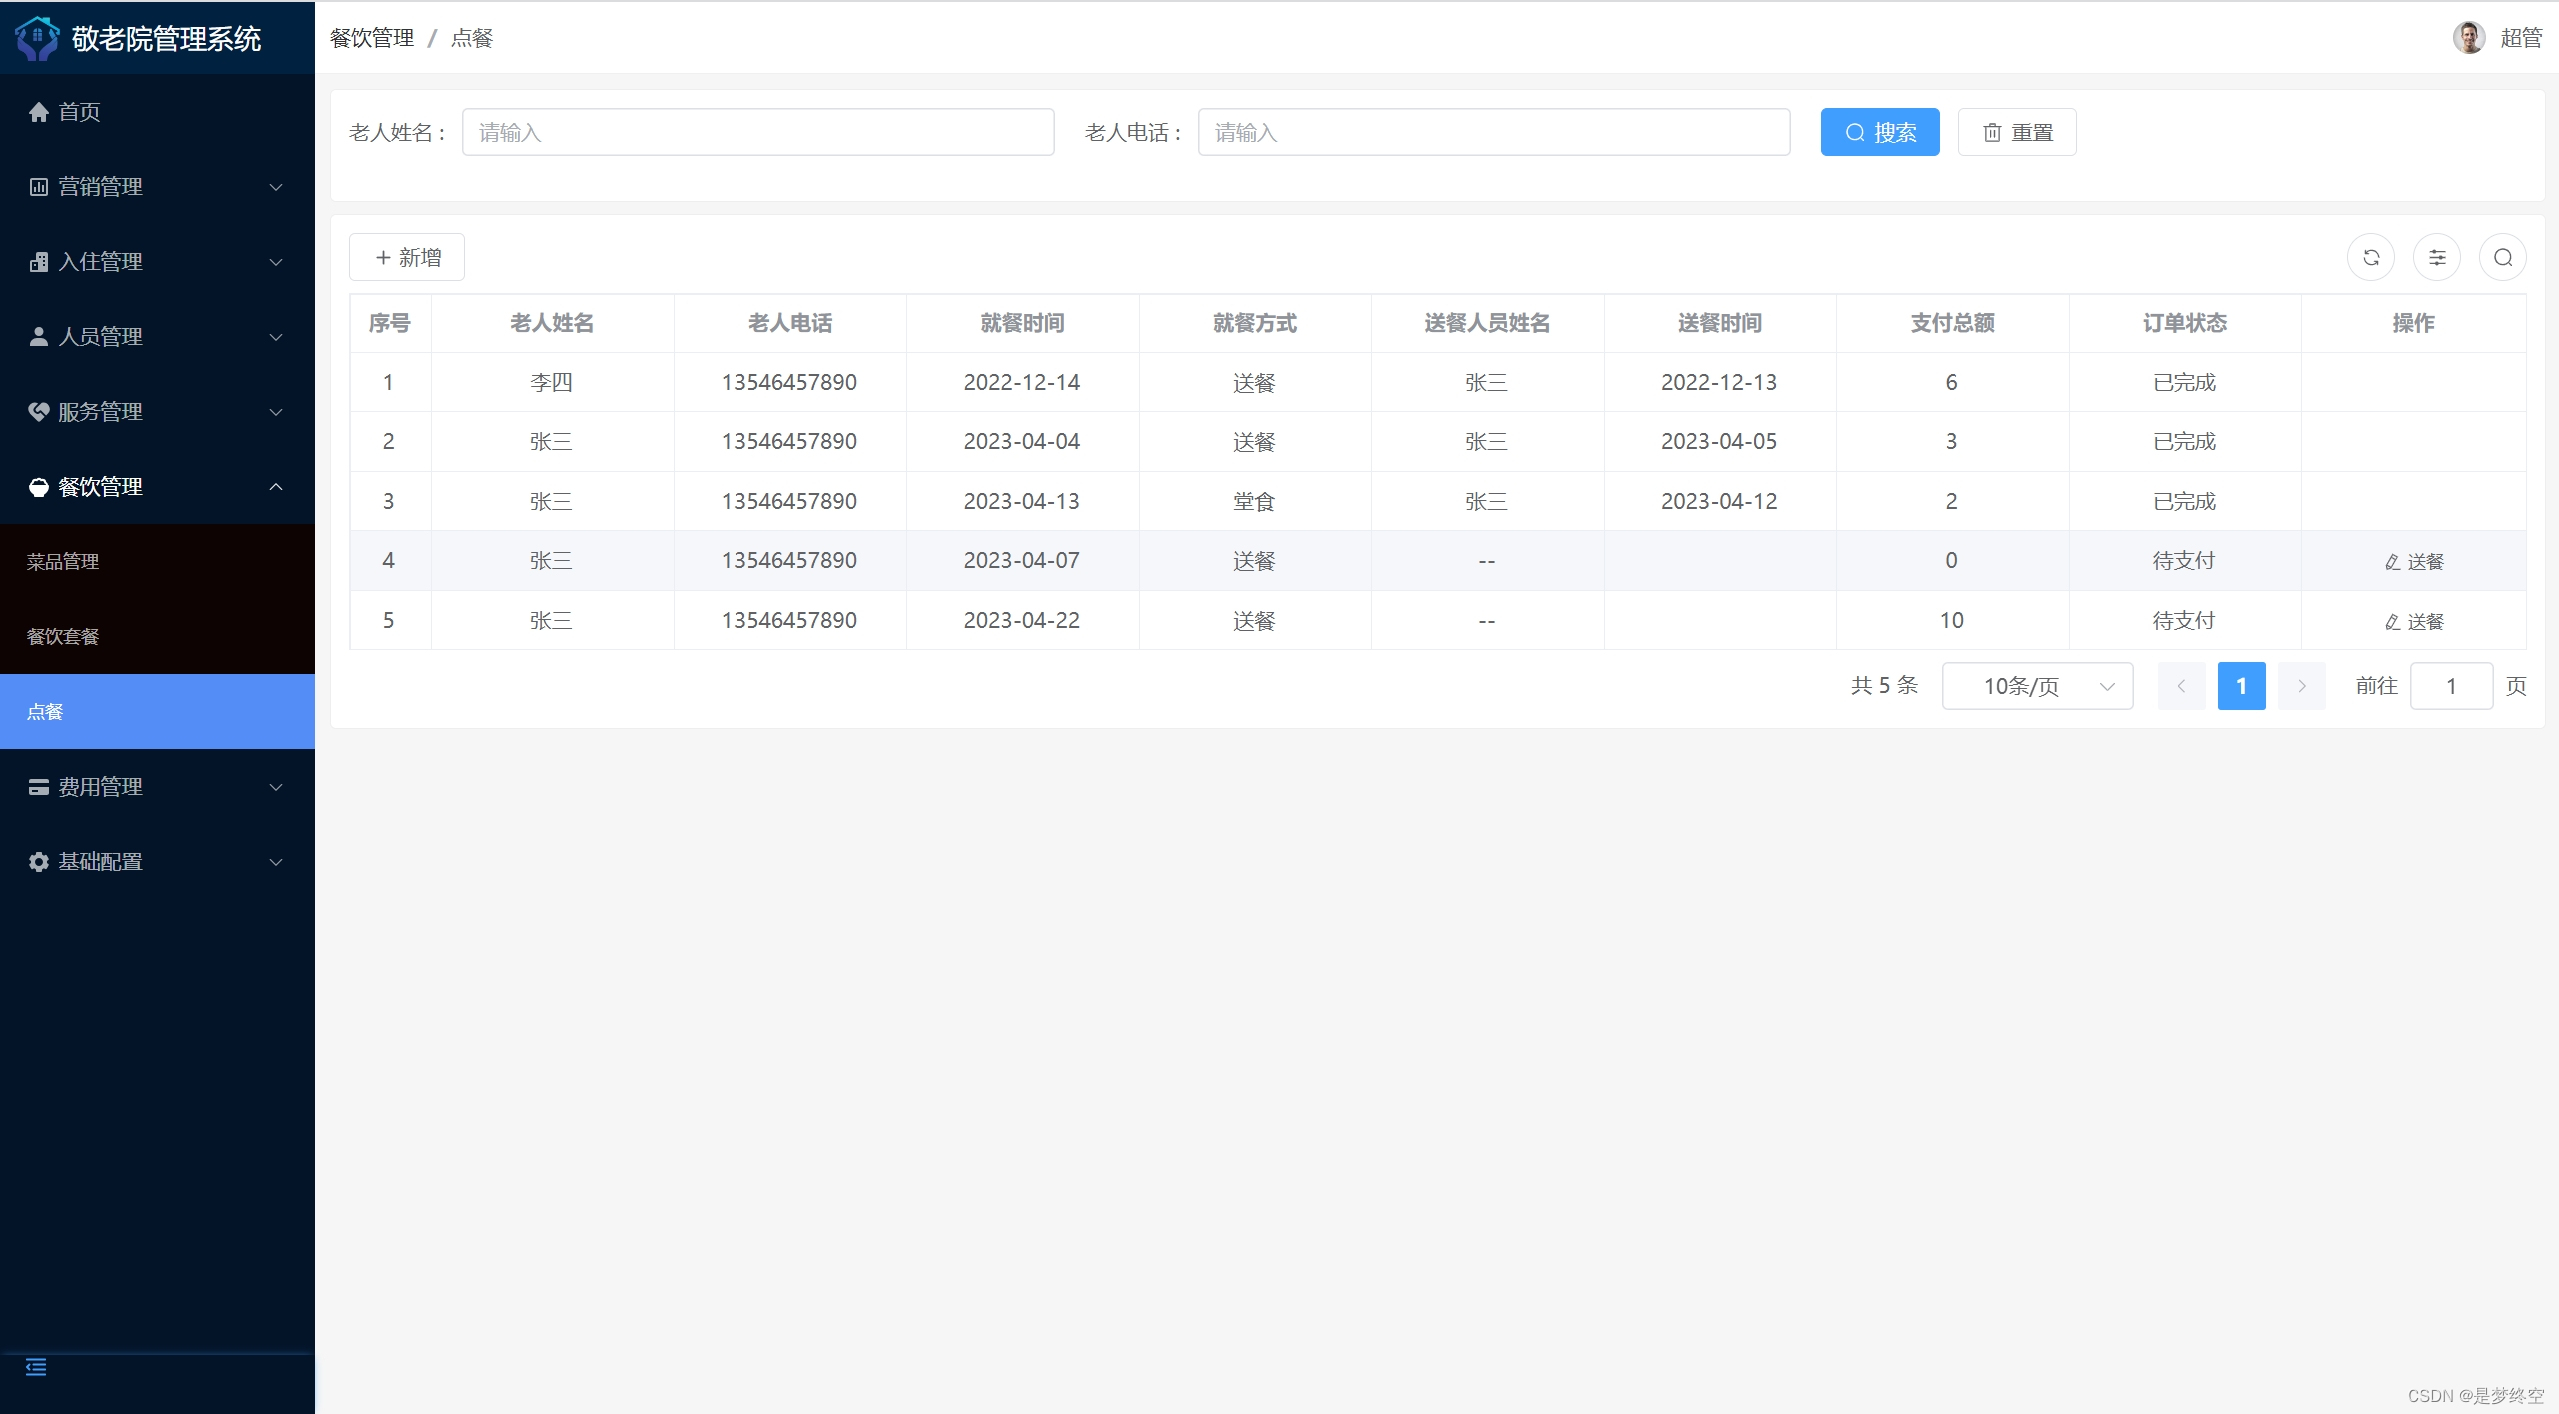Click the 搜索 button
Image resolution: width=2559 pixels, height=1414 pixels.
pyautogui.click(x=1880, y=132)
